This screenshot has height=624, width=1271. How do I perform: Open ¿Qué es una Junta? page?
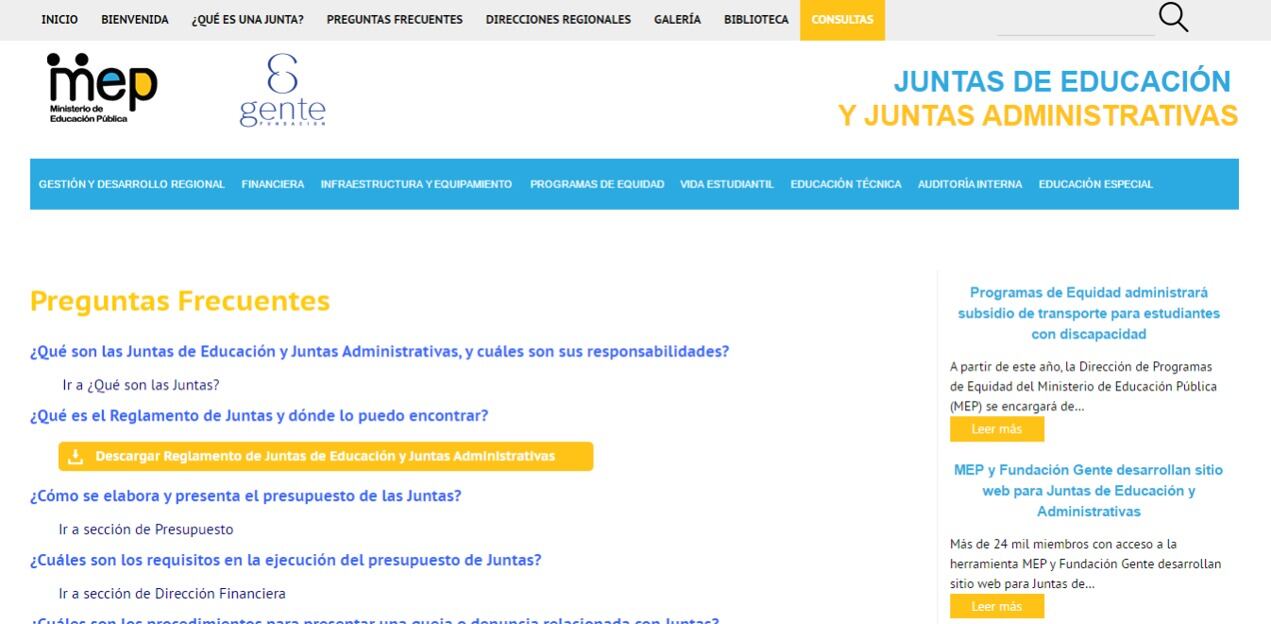pos(247,20)
